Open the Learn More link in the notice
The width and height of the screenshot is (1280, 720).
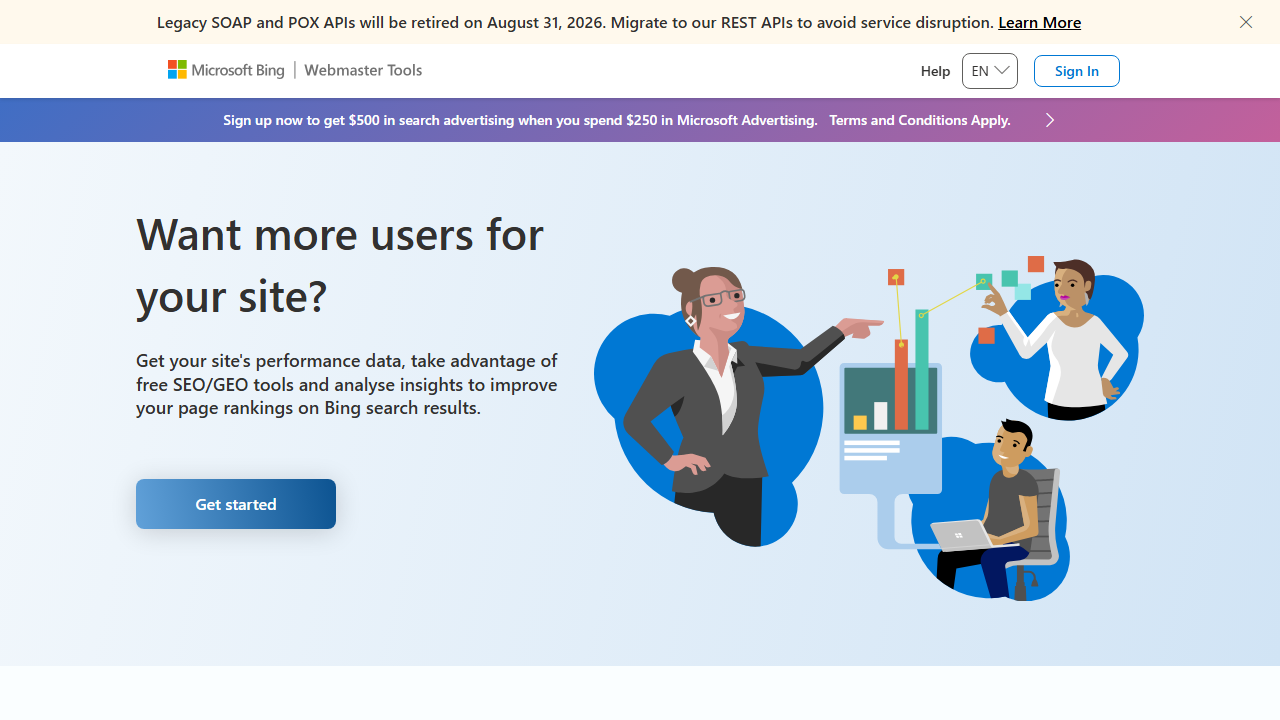(x=1039, y=22)
